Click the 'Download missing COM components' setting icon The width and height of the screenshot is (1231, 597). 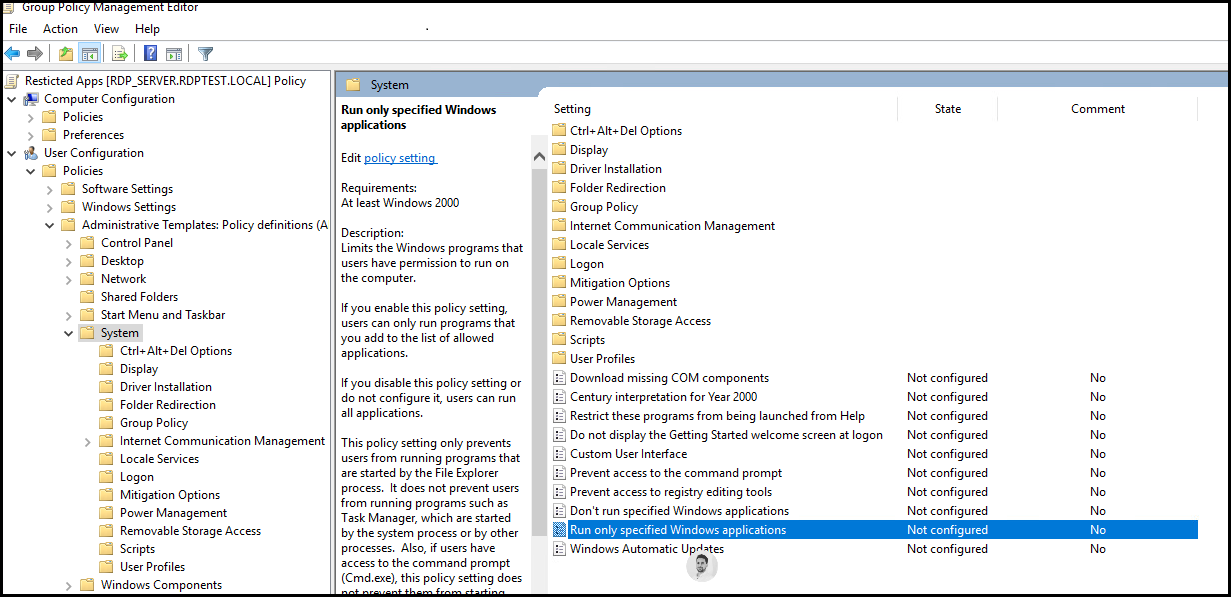point(559,378)
